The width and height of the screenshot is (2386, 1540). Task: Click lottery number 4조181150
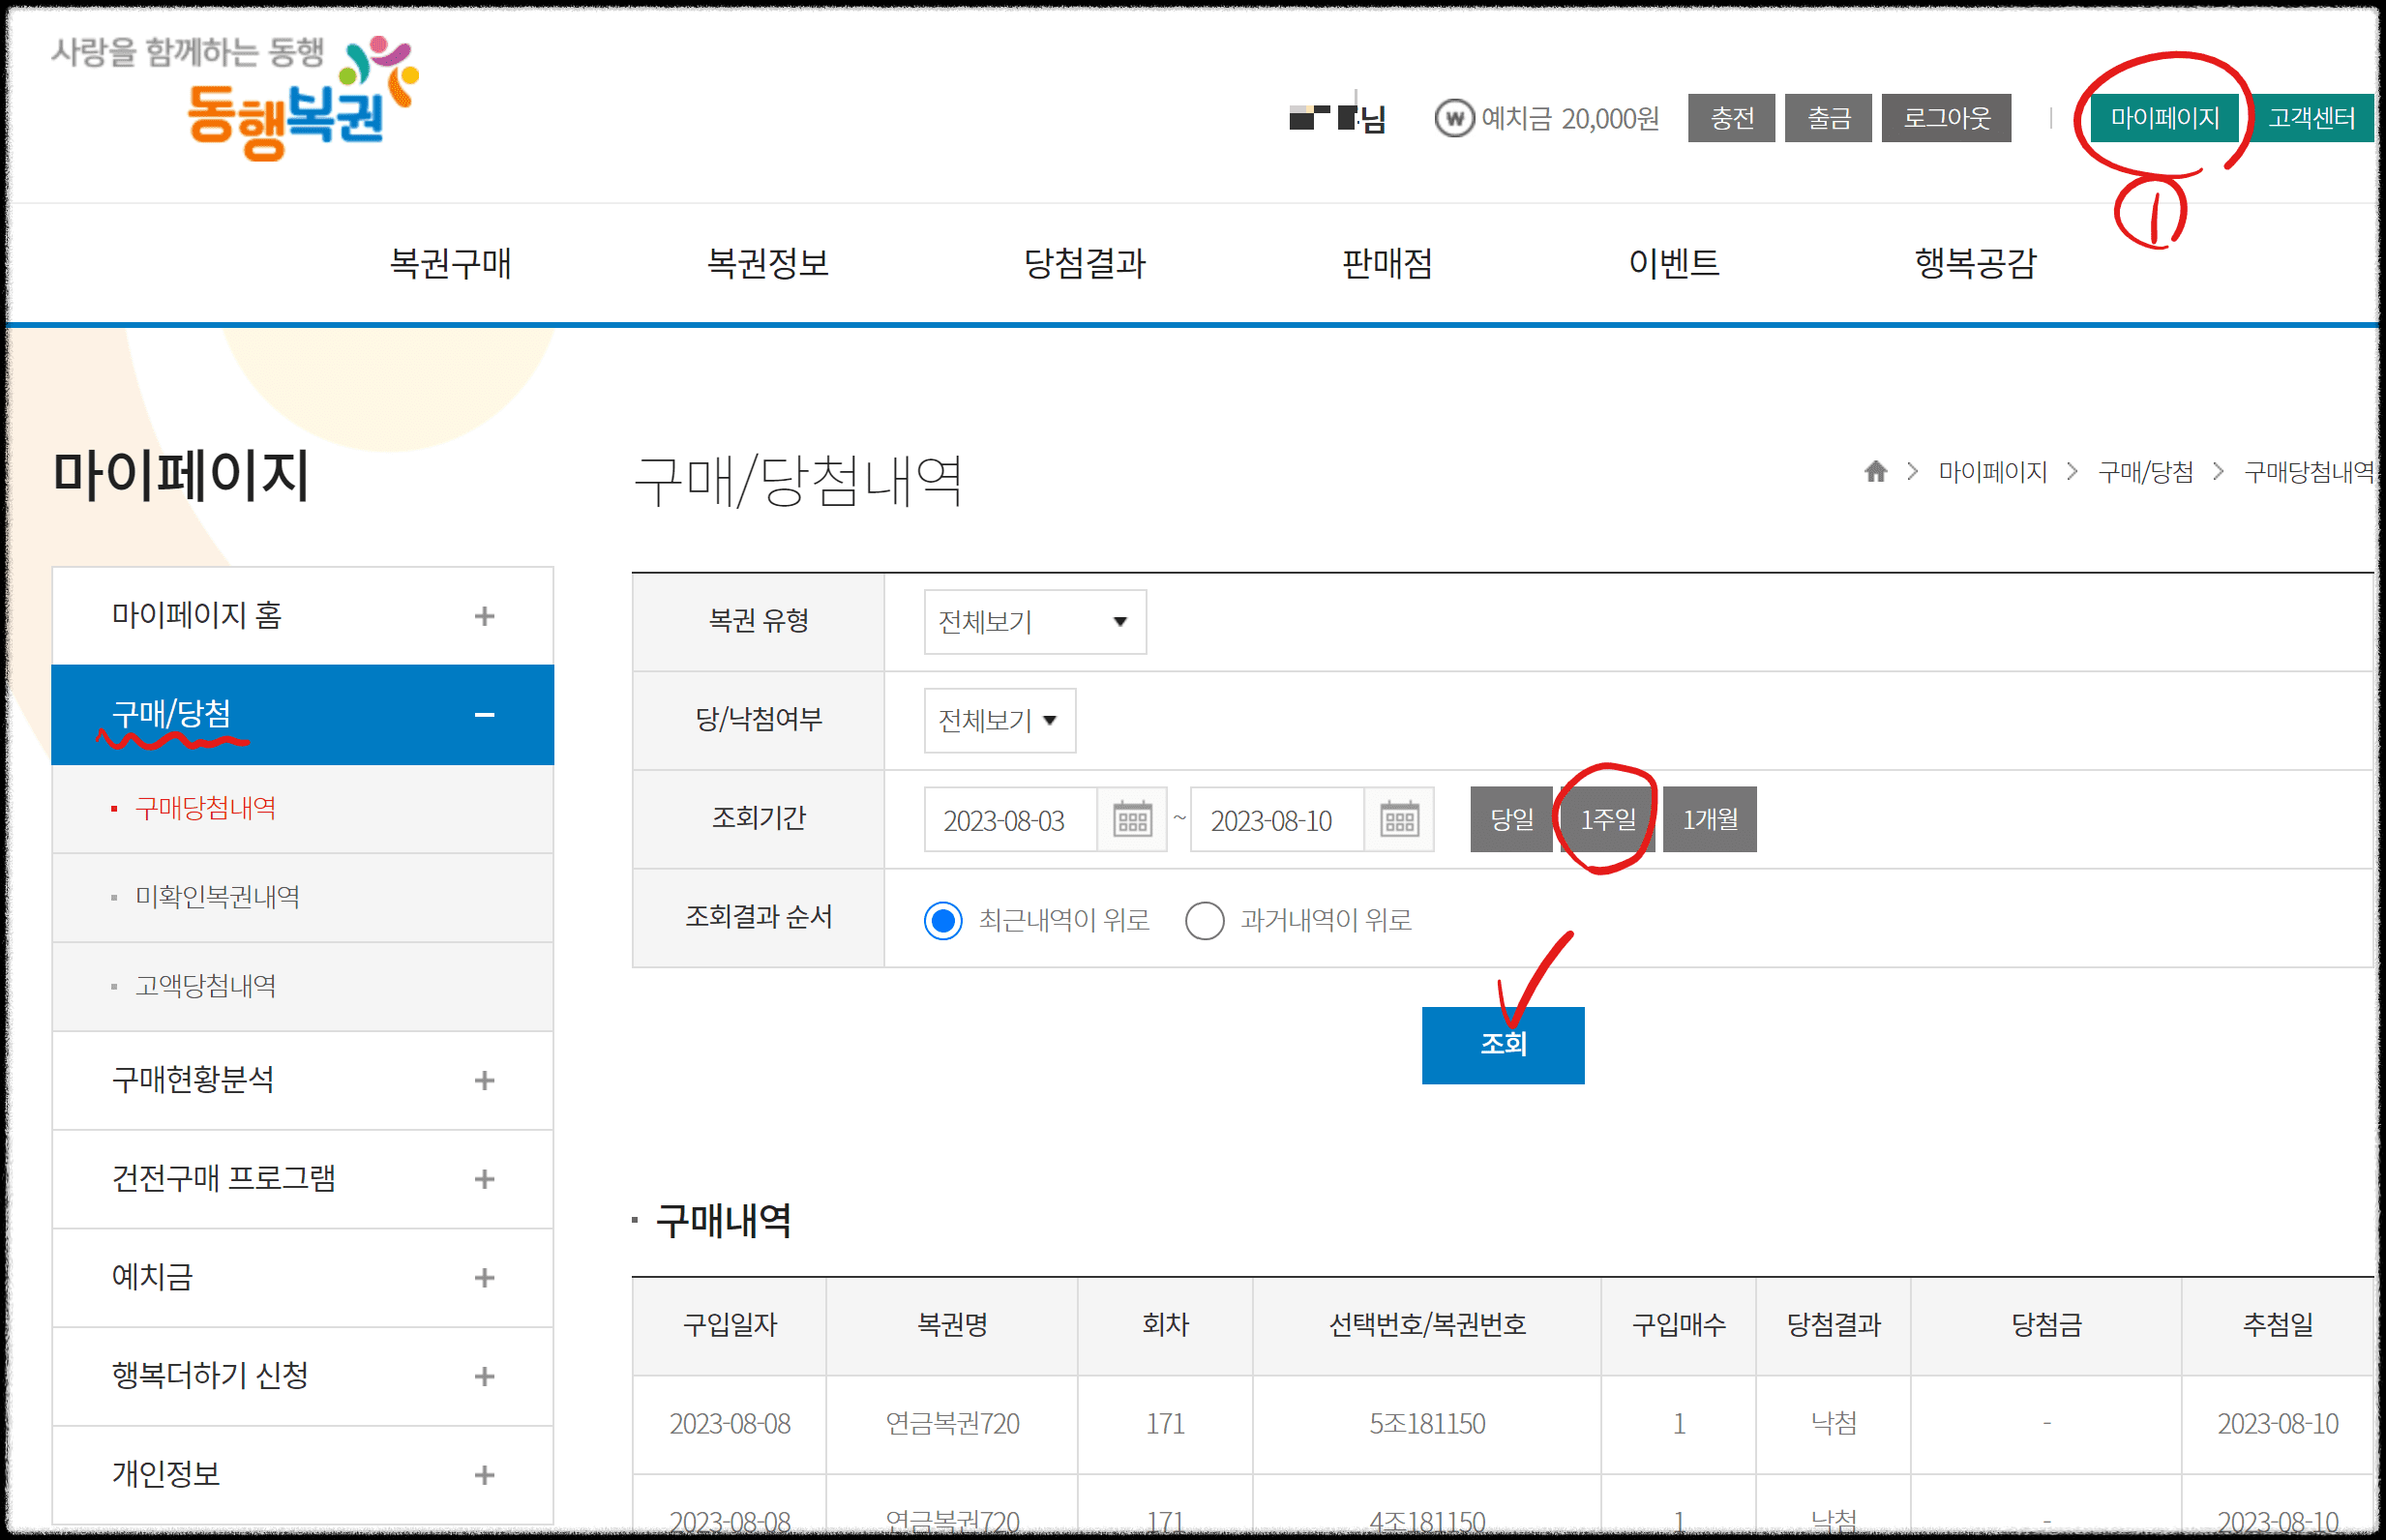(x=1427, y=1522)
